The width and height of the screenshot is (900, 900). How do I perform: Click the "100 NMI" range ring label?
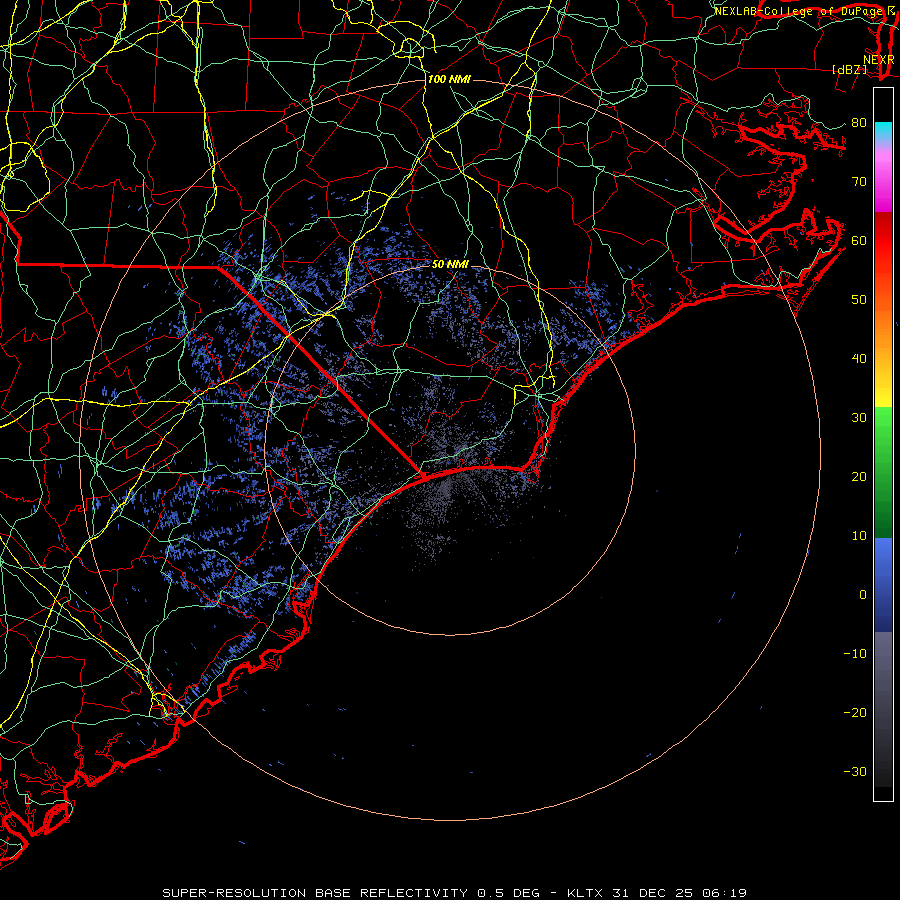(x=449, y=79)
